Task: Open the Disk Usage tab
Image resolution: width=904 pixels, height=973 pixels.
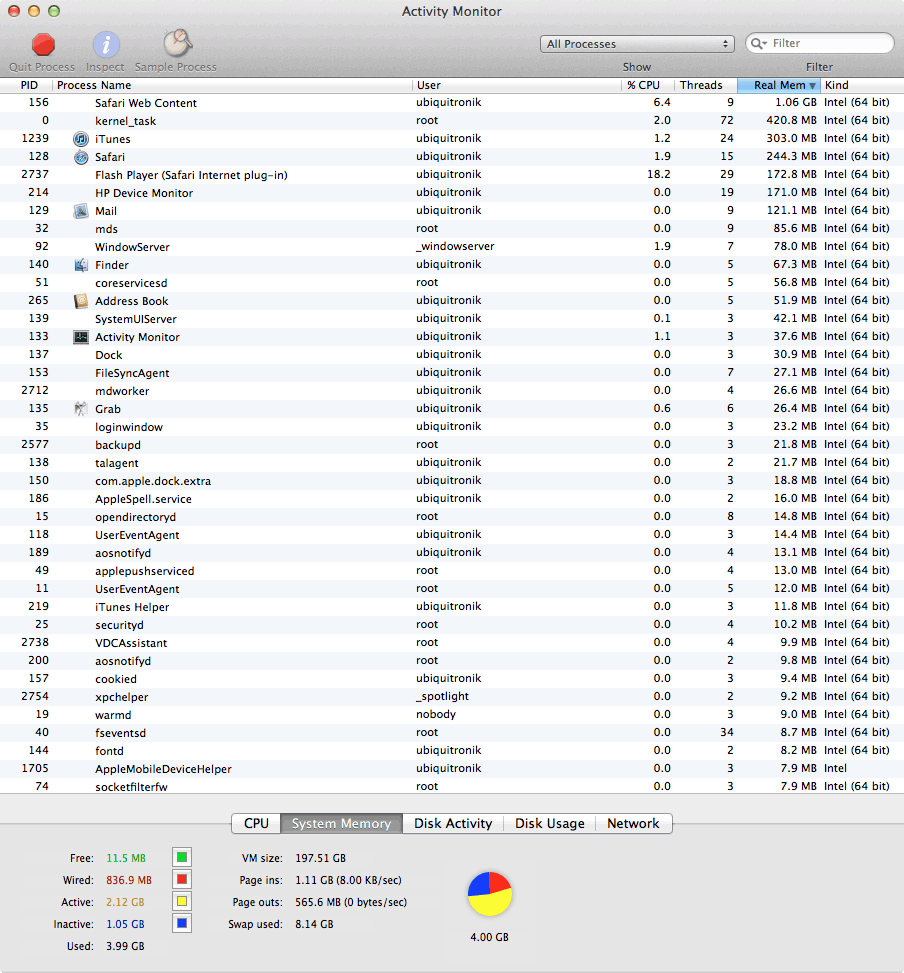Action: coord(550,823)
